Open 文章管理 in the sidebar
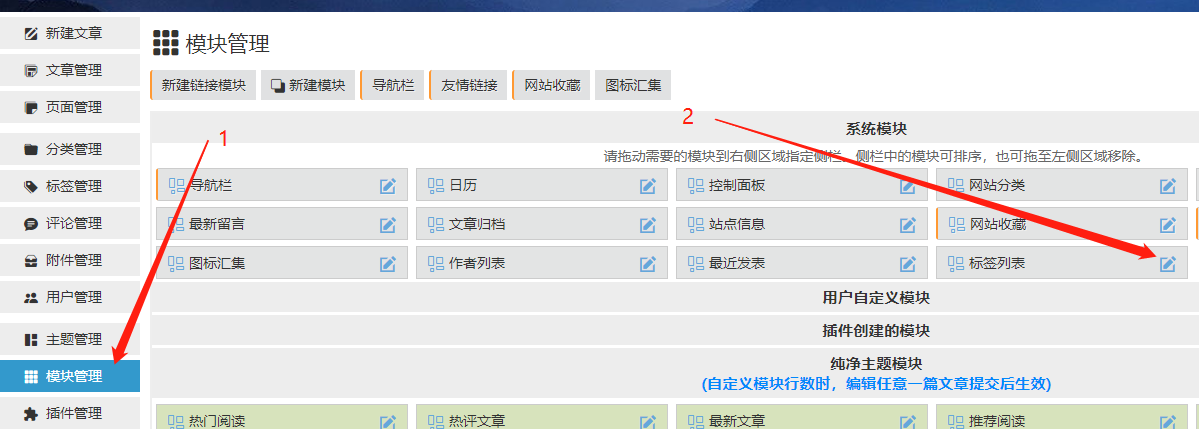1199x429 pixels. point(70,70)
